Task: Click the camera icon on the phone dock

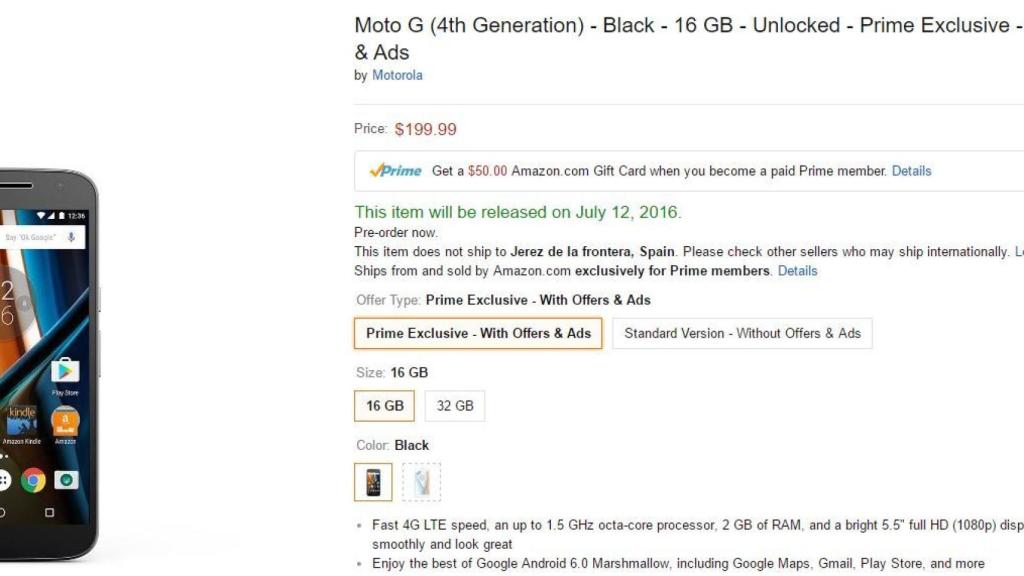Action: click(x=66, y=480)
